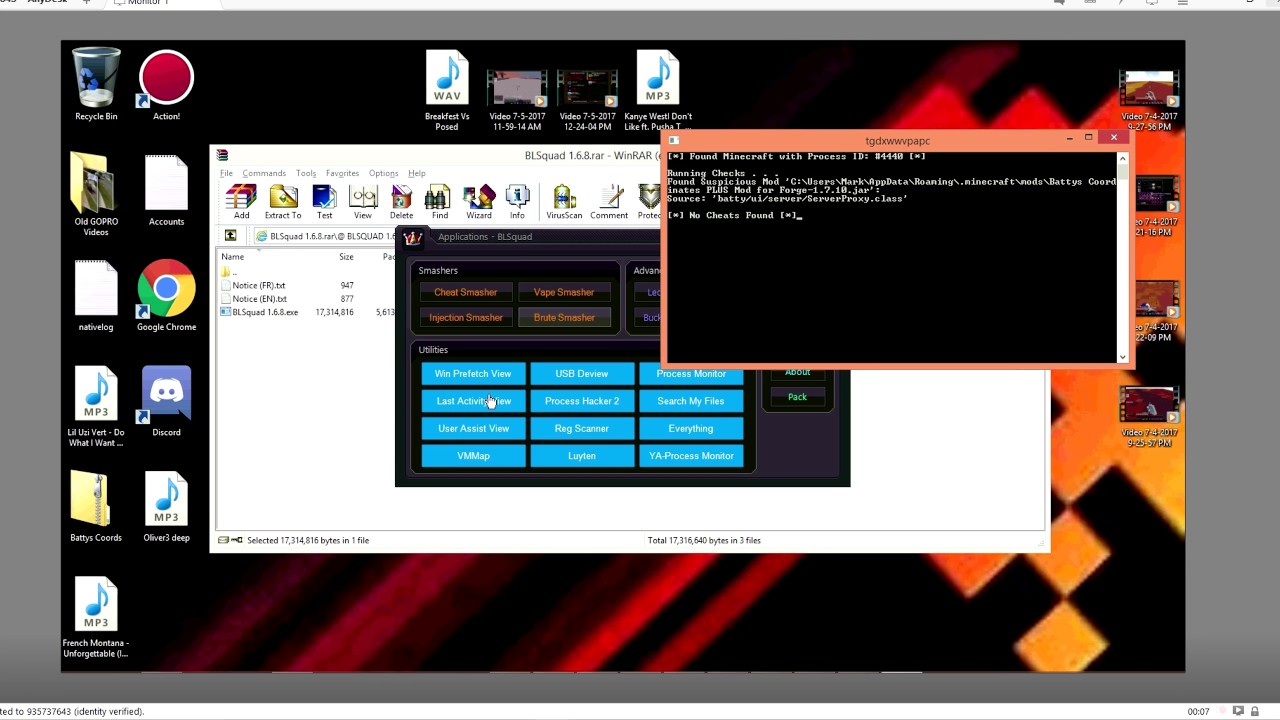Launch Search My Files utility
This screenshot has width=1280, height=720.
pyautogui.click(x=691, y=401)
